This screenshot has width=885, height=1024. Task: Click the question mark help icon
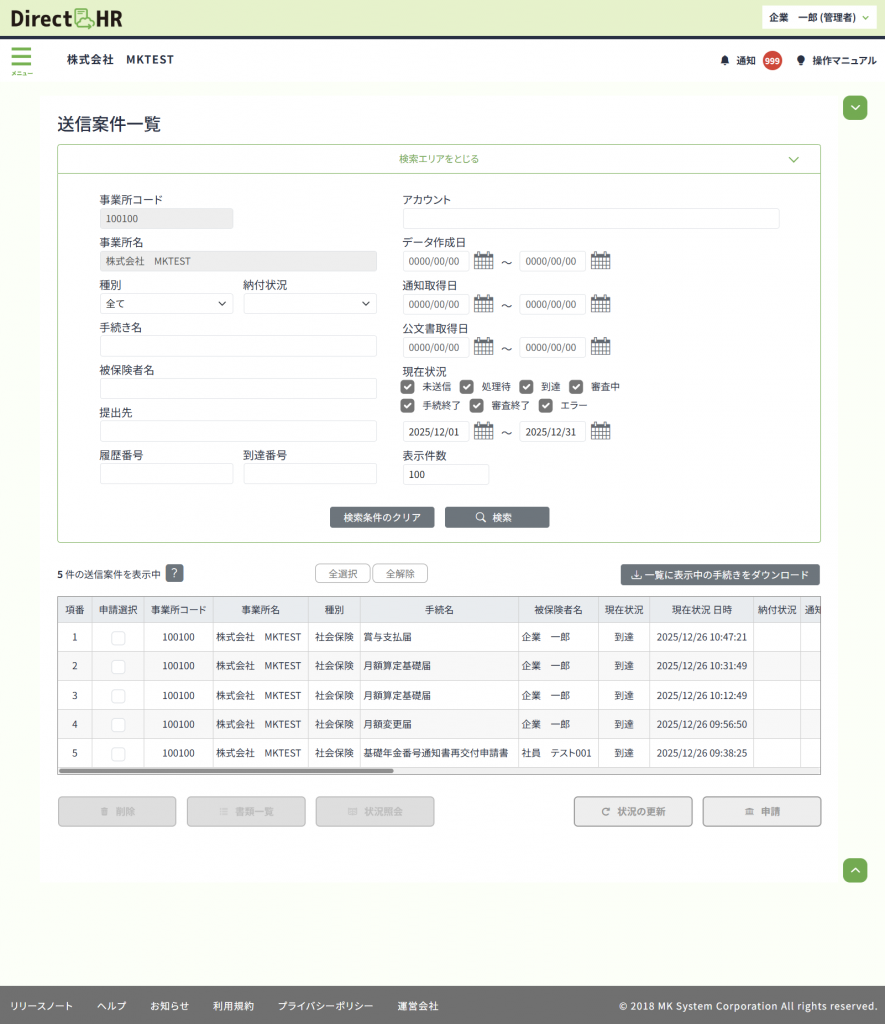174,573
